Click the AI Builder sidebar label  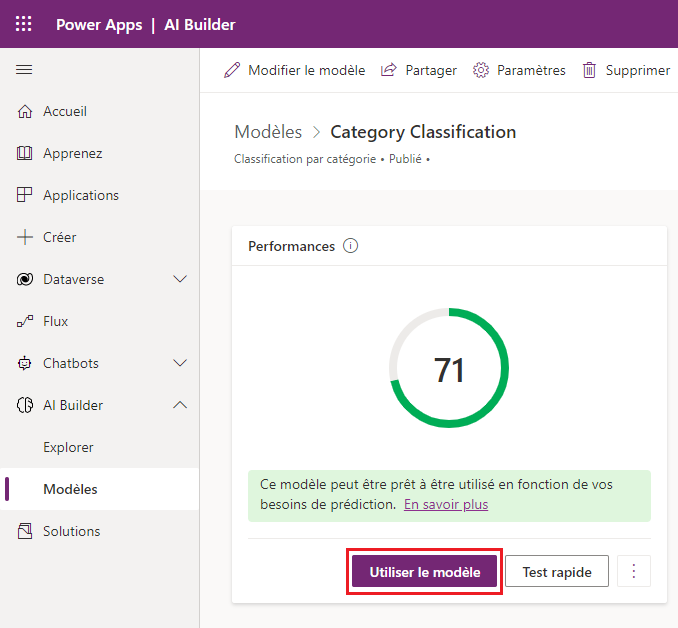point(73,405)
